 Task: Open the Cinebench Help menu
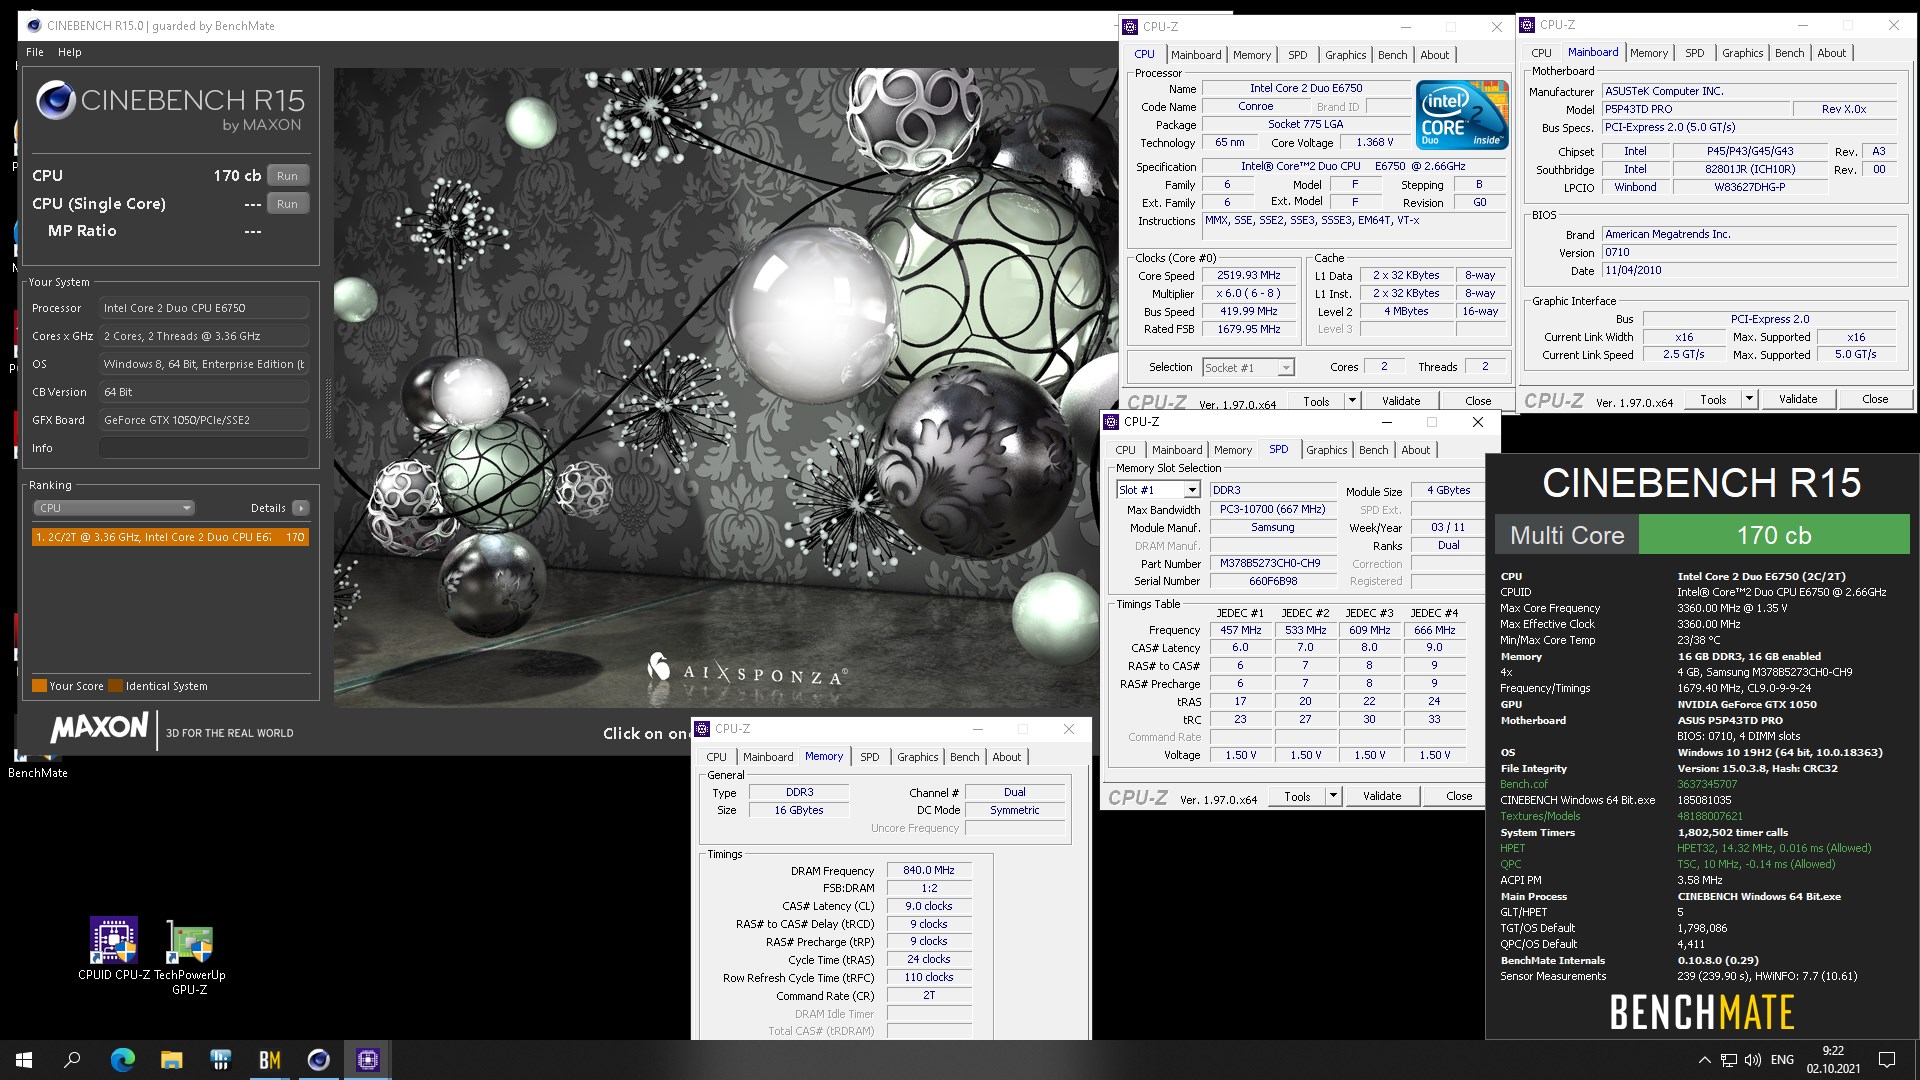[70, 52]
